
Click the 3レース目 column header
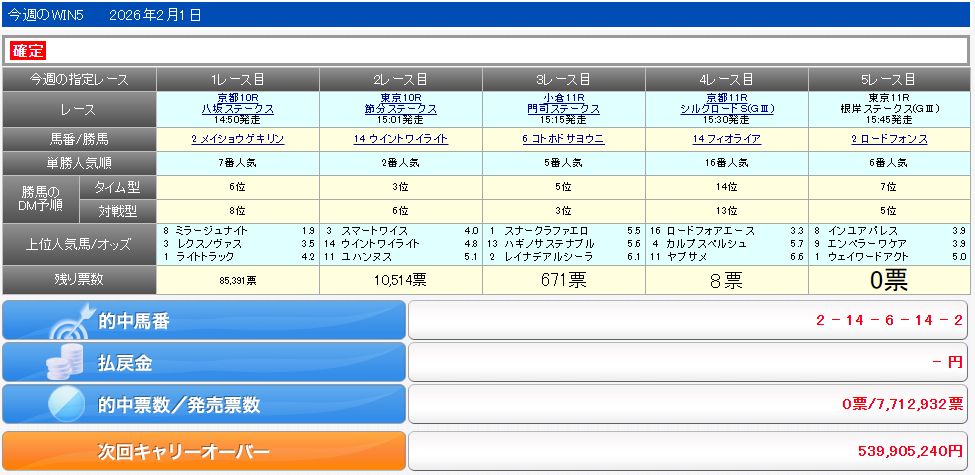coord(563,80)
